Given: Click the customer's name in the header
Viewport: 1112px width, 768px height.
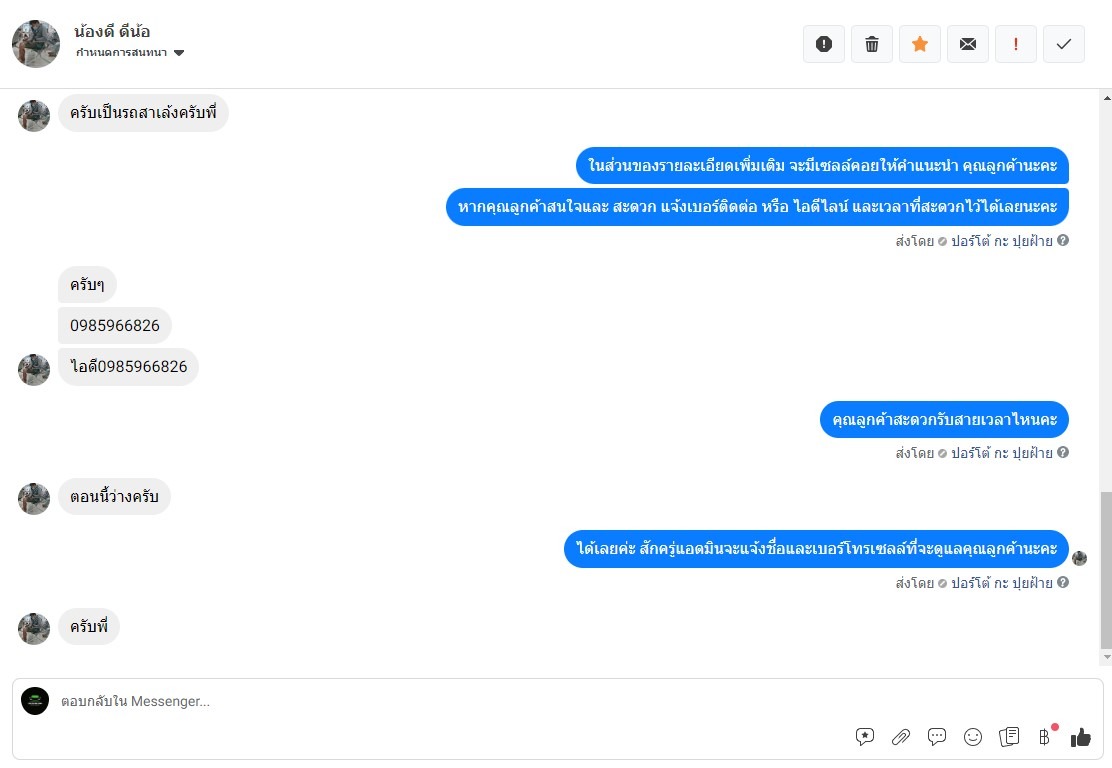Looking at the screenshot, I should (112, 31).
